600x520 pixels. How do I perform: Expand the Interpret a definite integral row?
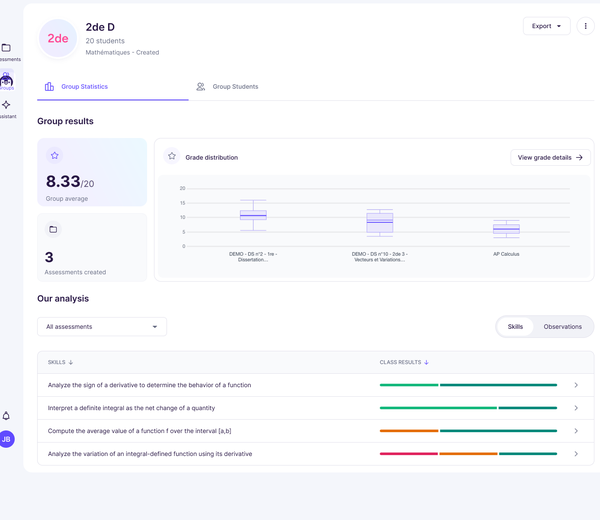point(576,408)
